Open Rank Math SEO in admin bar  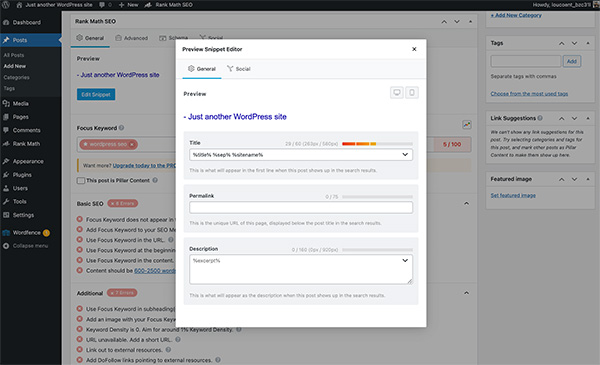click(x=168, y=5)
